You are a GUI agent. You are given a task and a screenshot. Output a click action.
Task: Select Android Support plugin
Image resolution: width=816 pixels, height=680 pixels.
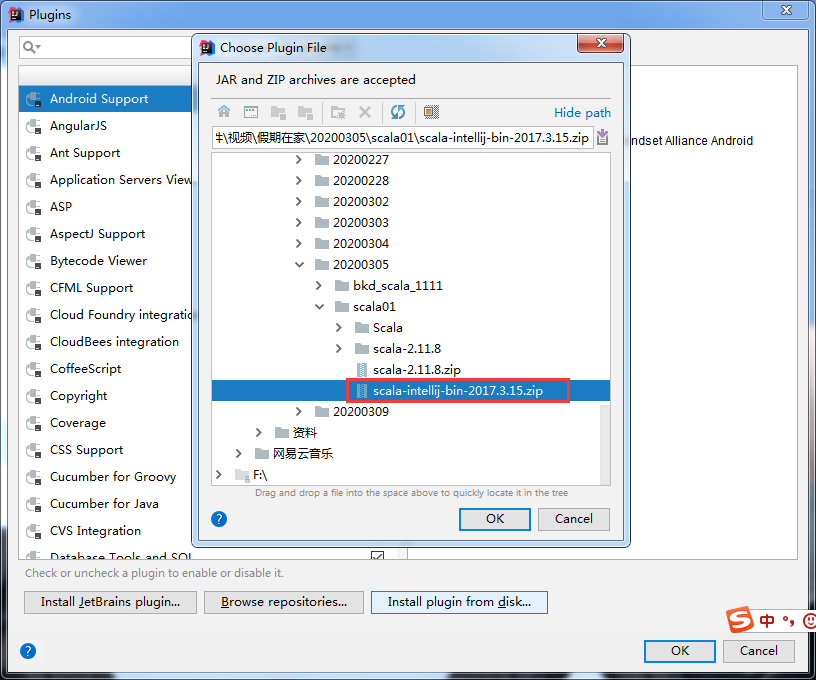[105, 99]
